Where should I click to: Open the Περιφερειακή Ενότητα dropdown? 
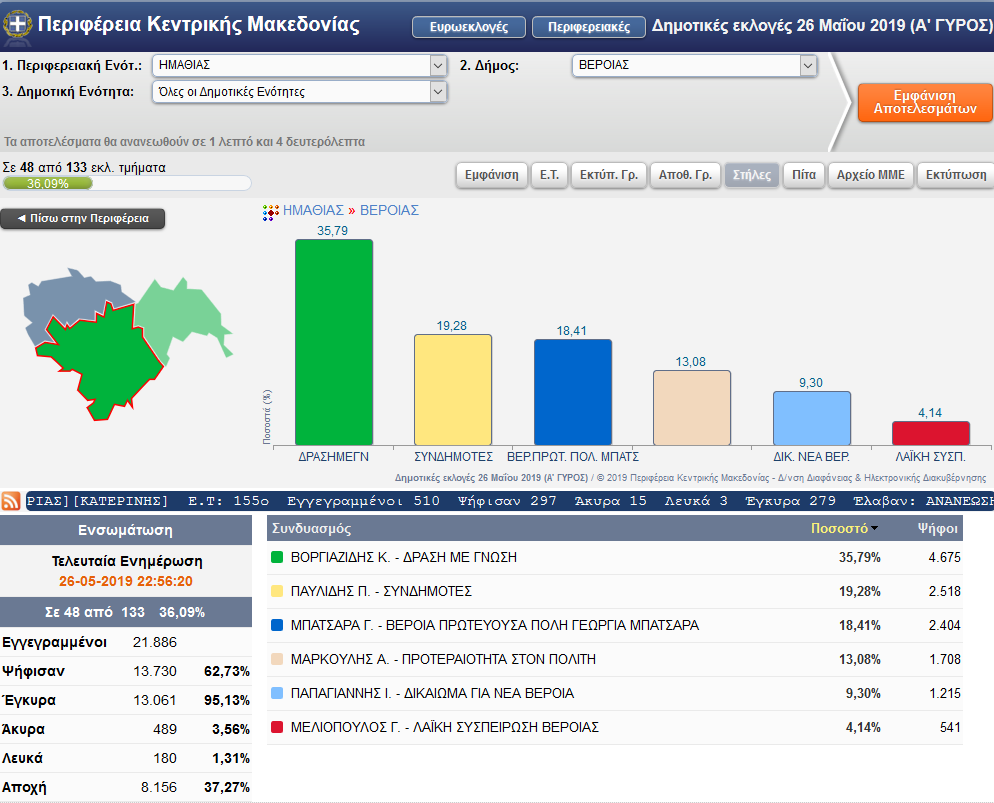pos(437,66)
